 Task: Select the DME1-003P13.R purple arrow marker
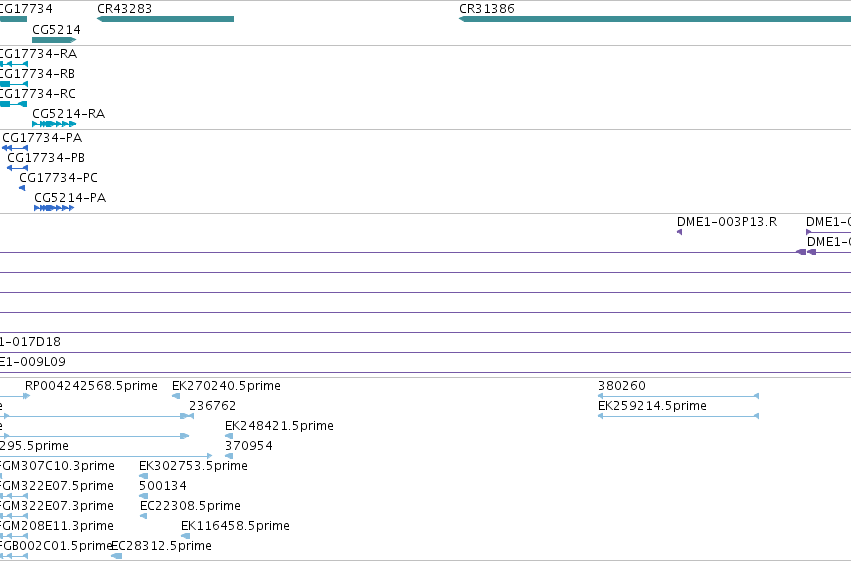pos(679,232)
